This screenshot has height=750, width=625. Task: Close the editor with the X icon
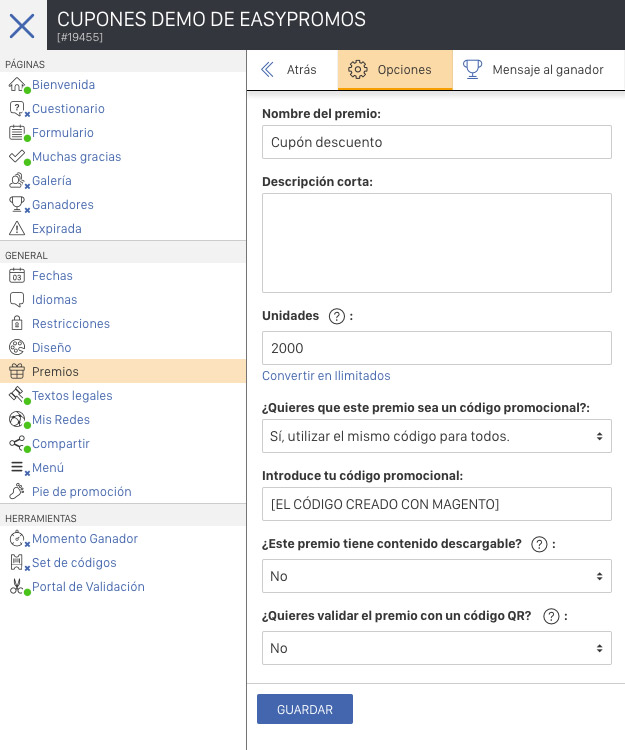coord(22,25)
